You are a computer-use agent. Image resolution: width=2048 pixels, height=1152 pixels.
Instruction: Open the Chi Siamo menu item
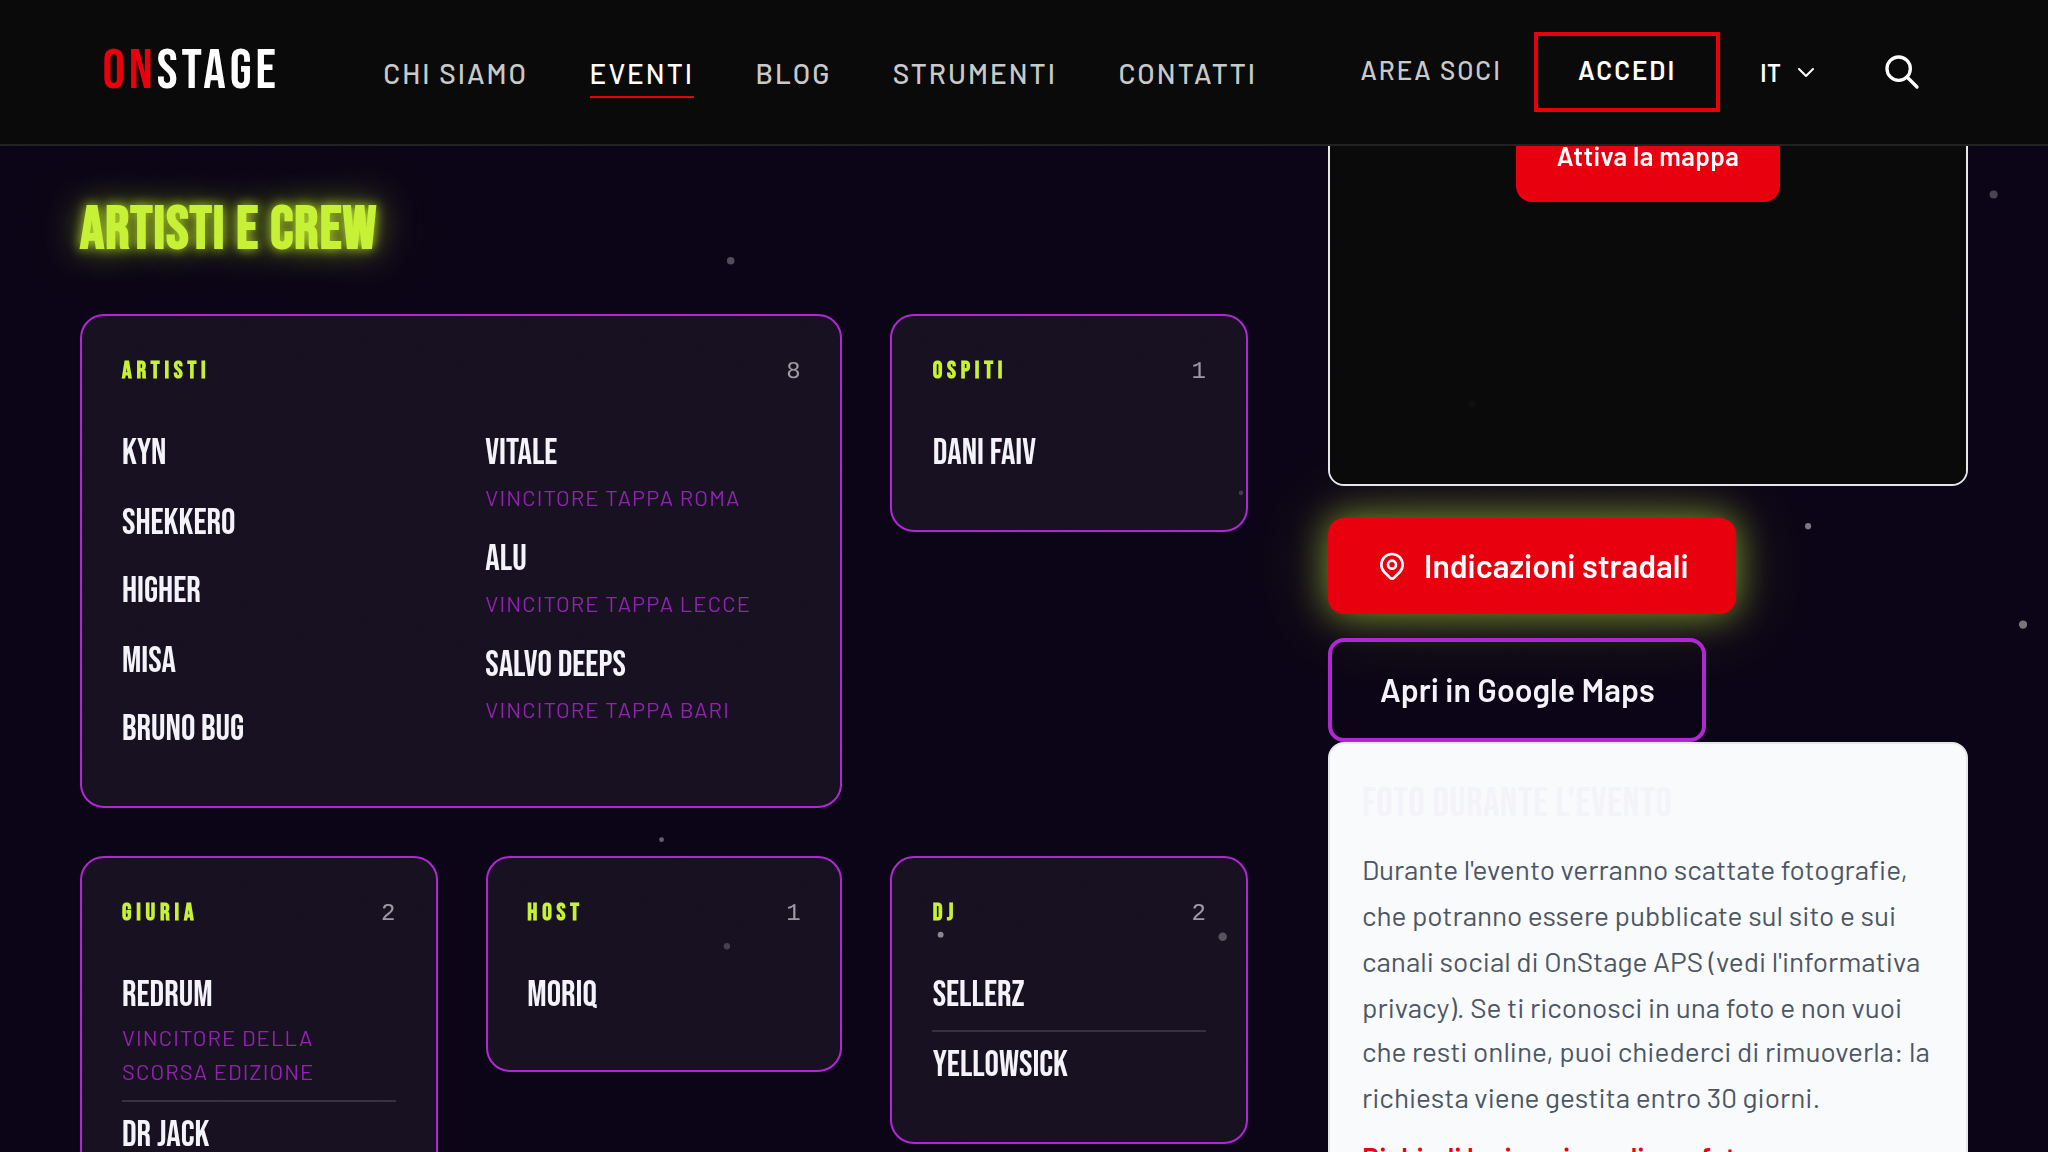click(x=455, y=74)
